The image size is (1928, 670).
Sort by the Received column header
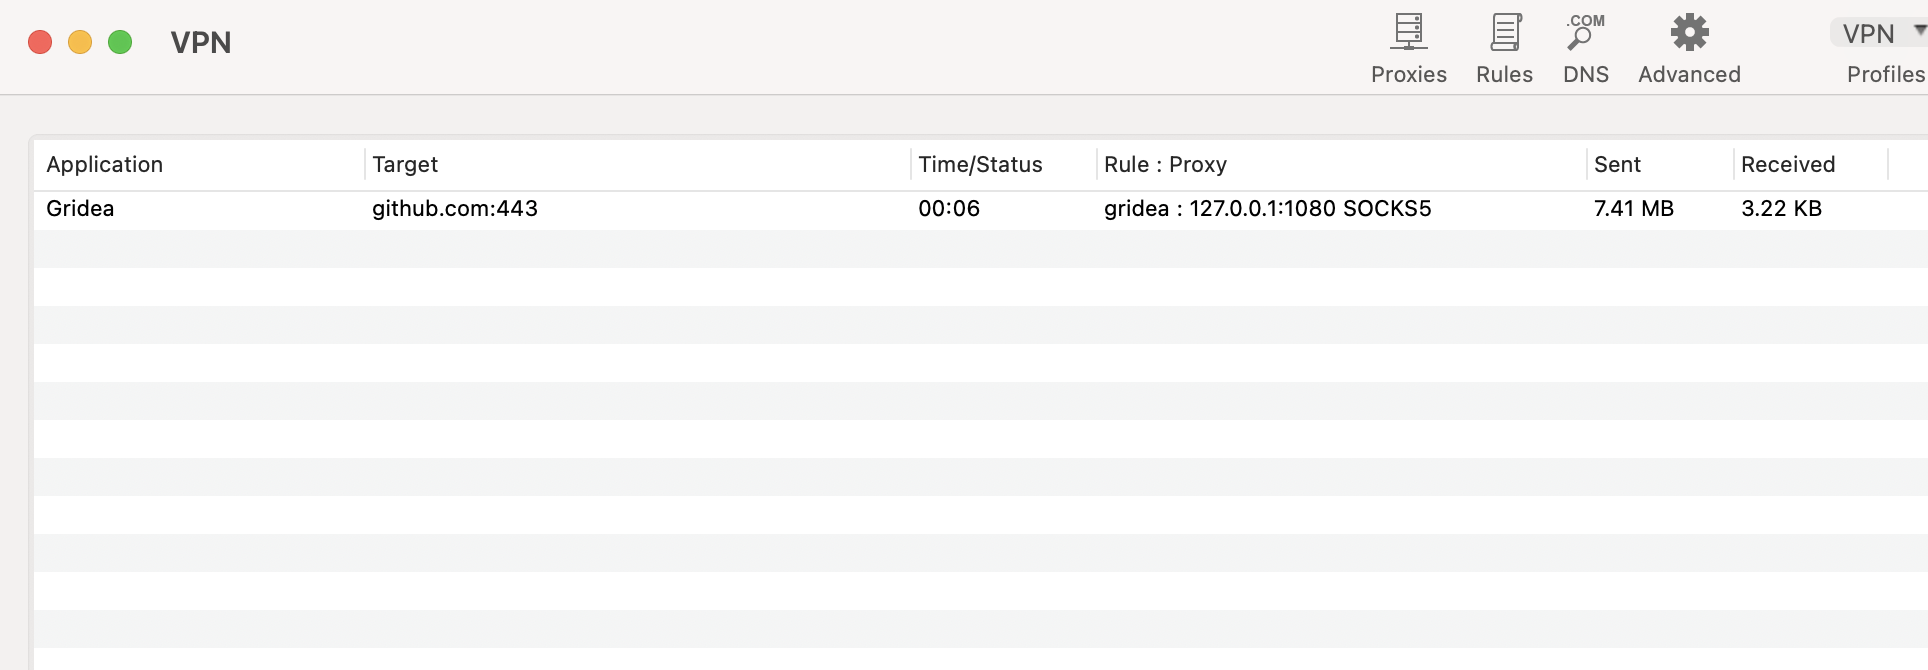(1787, 165)
